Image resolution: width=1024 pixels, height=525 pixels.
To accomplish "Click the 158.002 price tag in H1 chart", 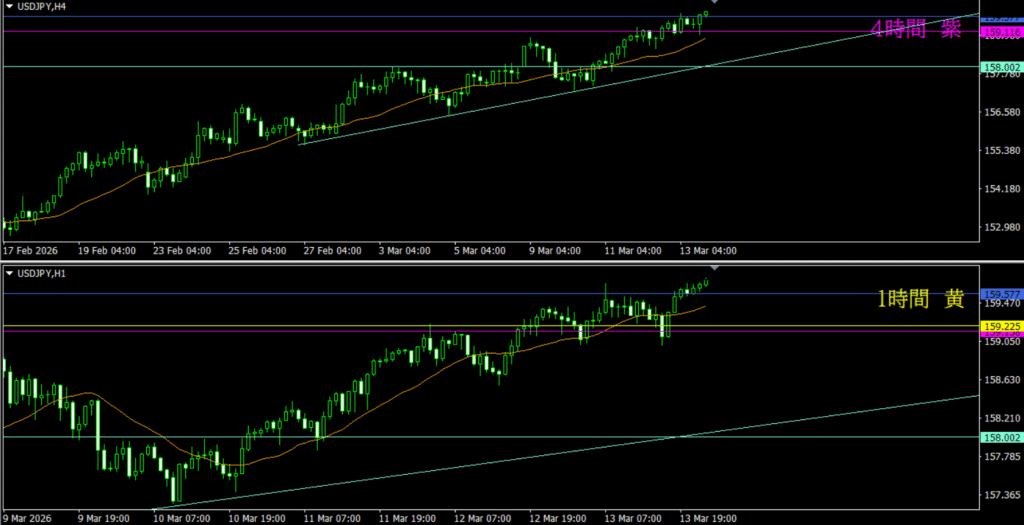I will click(x=1000, y=437).
